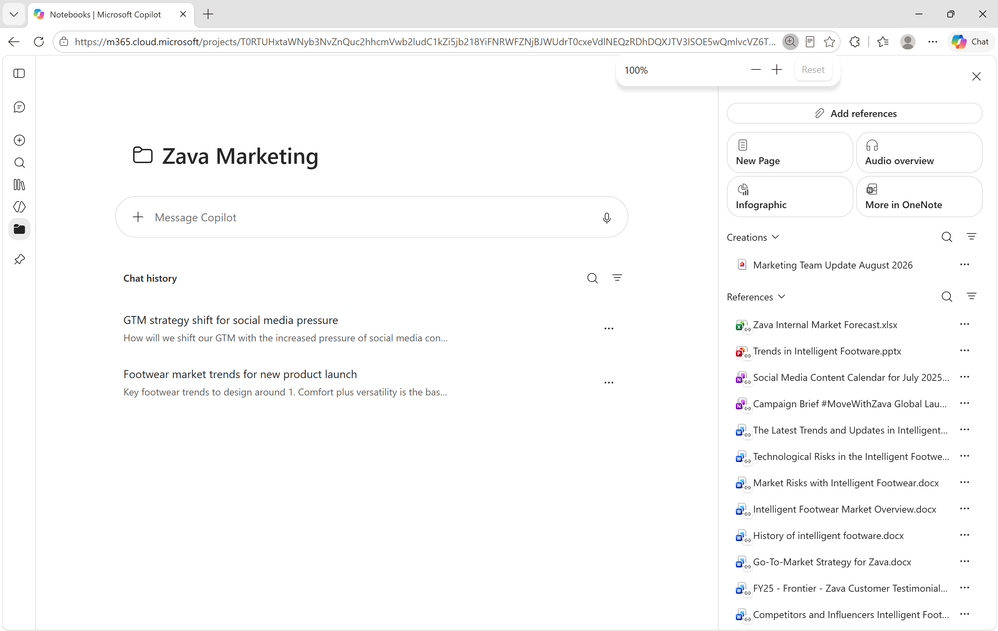
Task: Increase zoom with plus button
Action: (777, 70)
